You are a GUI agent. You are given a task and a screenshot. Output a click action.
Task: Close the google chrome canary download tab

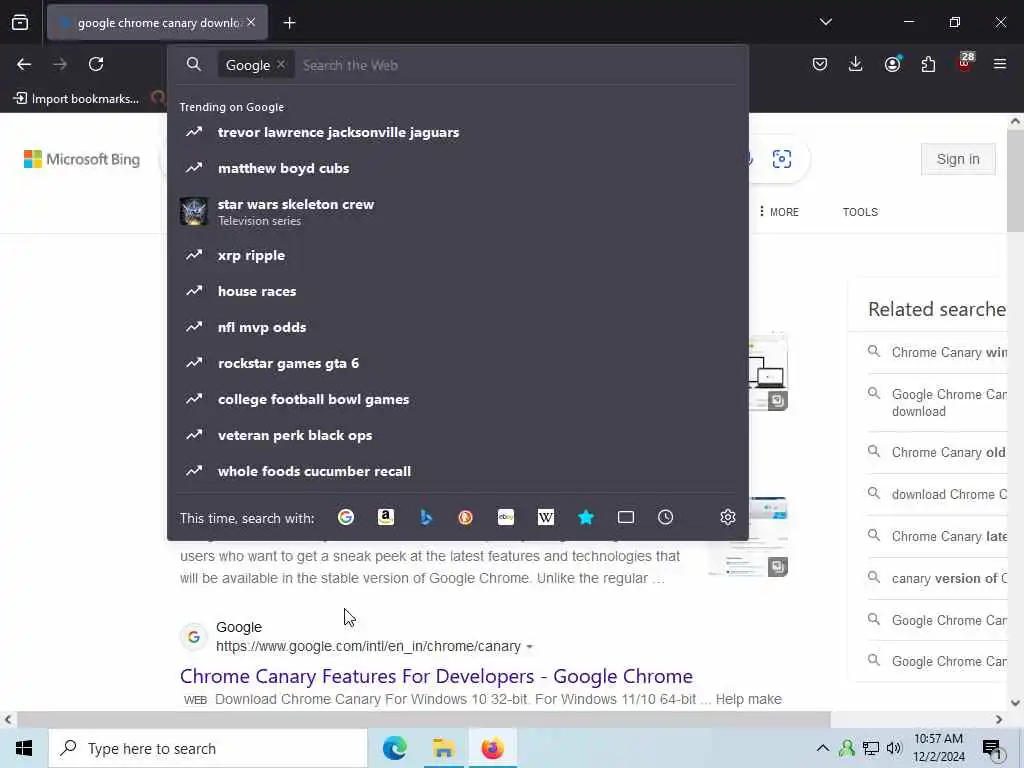click(x=251, y=22)
